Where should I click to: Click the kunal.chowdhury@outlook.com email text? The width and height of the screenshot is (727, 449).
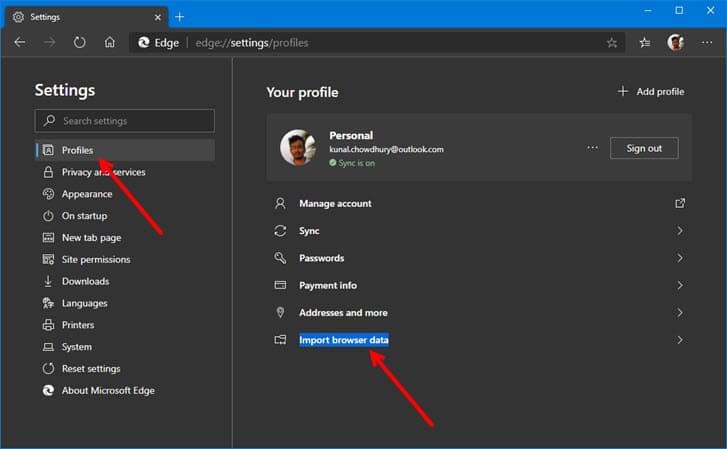[x=386, y=149]
